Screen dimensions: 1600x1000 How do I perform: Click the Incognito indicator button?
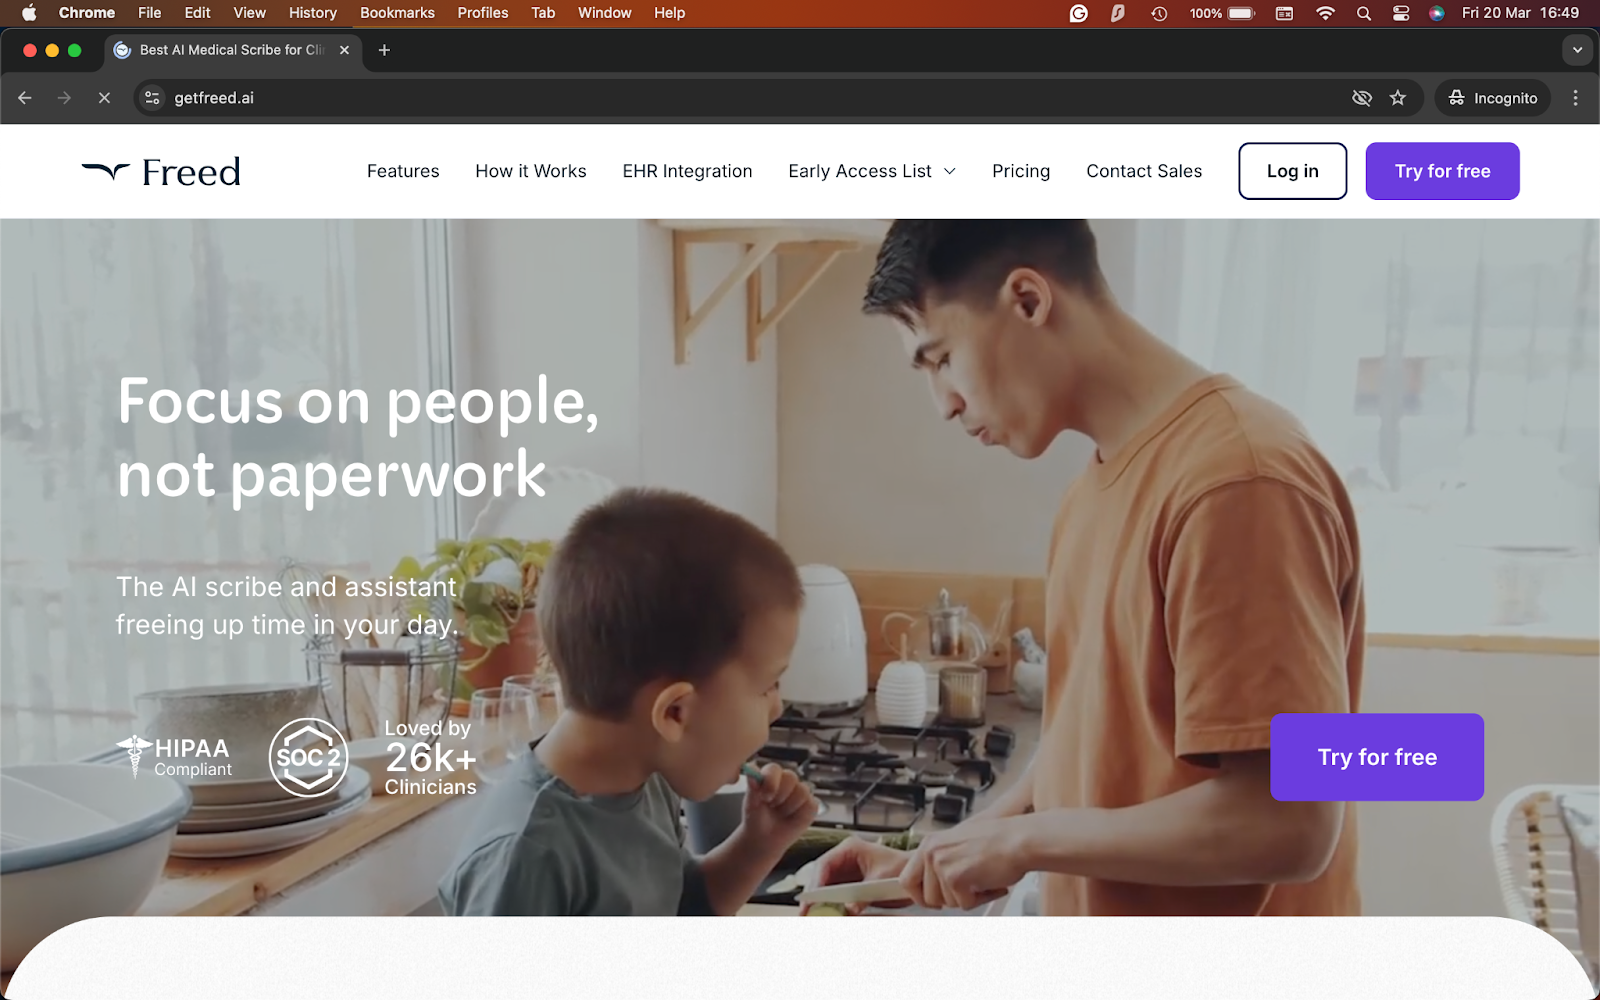point(1493,98)
